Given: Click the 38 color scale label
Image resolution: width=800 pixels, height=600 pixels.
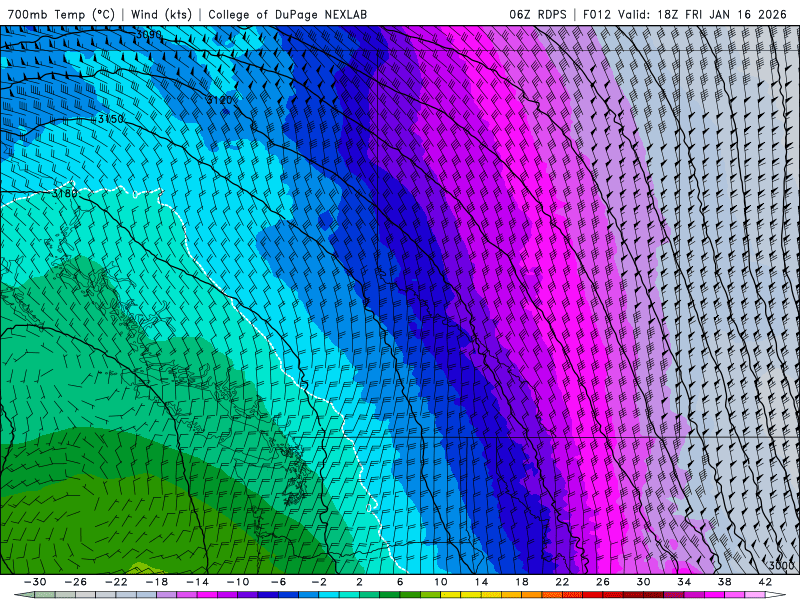Looking at the screenshot, I should tap(724, 582).
